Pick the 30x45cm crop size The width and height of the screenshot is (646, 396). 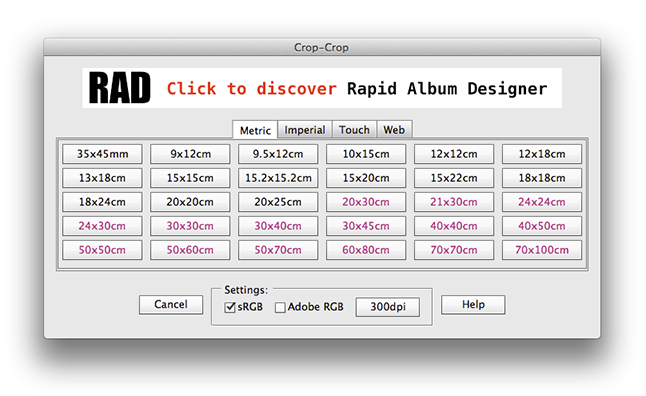point(366,226)
